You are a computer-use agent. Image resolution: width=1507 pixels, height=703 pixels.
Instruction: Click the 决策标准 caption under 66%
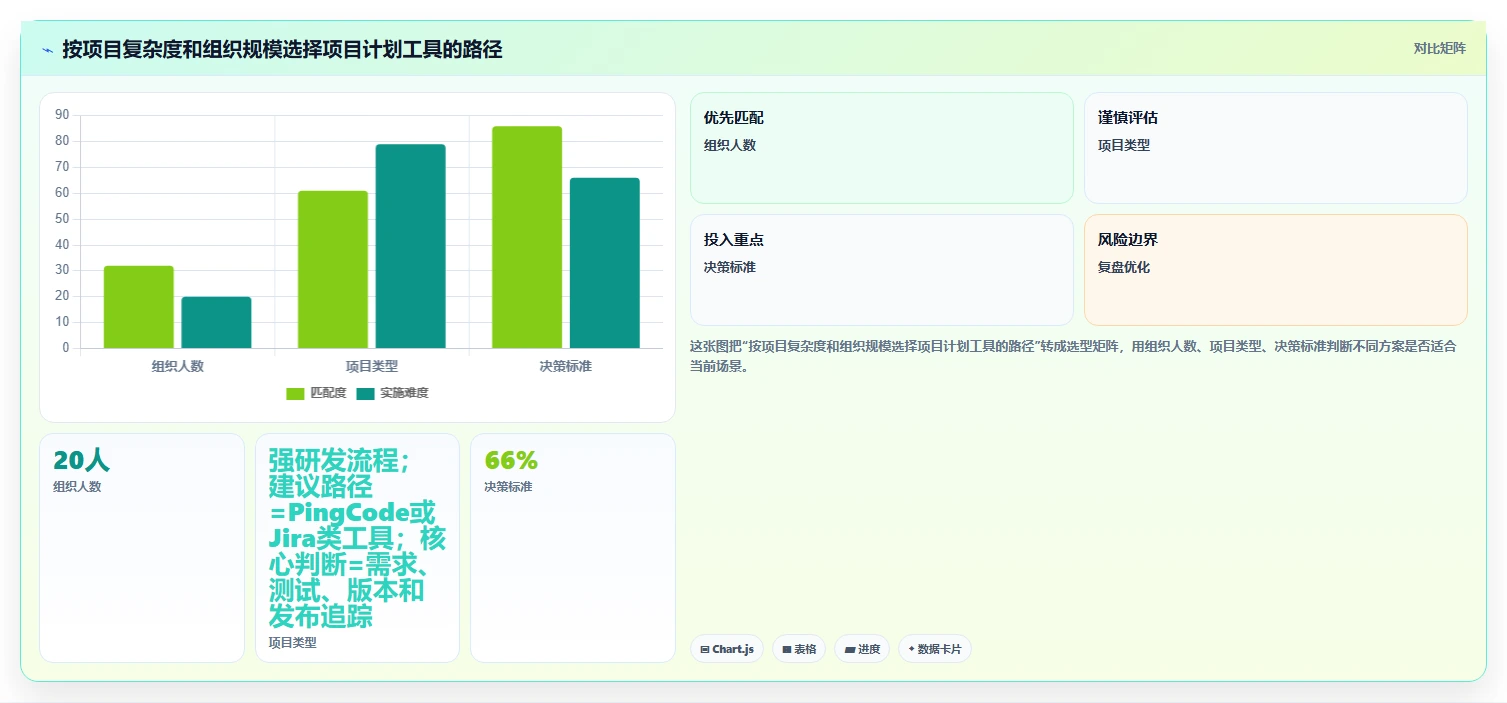coord(508,487)
